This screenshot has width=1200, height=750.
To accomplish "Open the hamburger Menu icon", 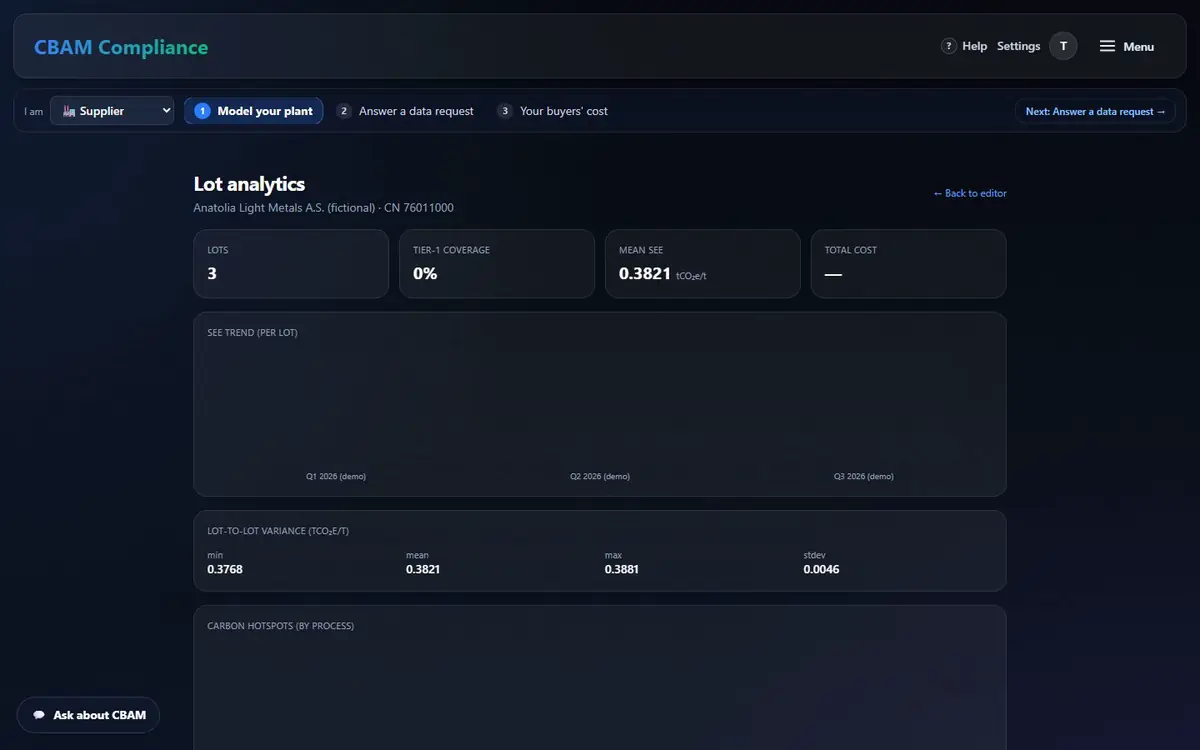I will (x=1107, y=46).
